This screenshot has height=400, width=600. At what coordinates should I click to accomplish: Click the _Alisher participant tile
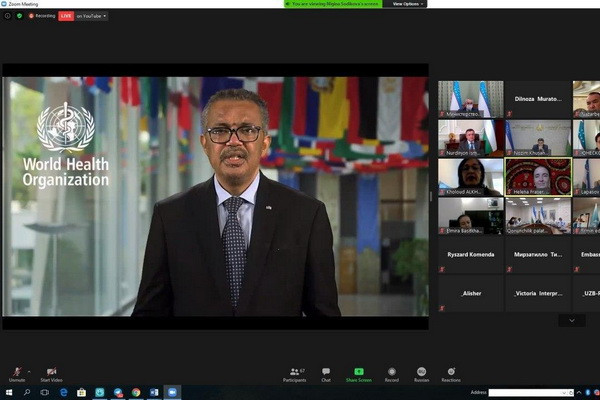coord(471,293)
